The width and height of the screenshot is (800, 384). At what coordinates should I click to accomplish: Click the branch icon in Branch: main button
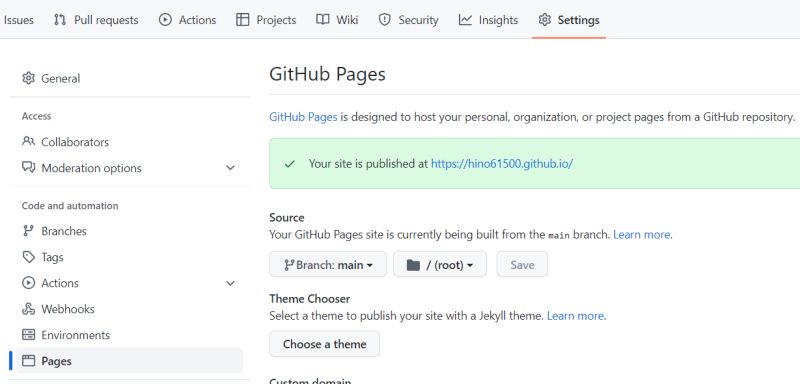click(289, 265)
